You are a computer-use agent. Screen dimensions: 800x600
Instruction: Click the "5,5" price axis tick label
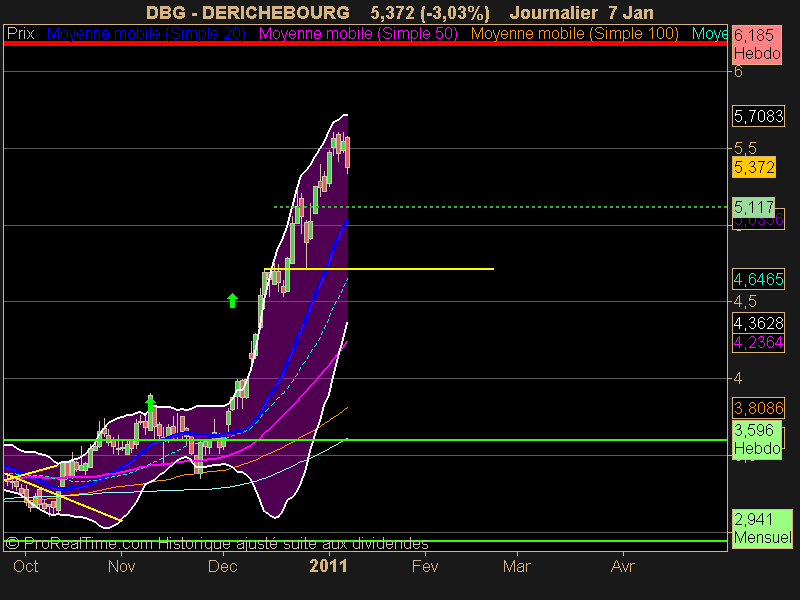pos(745,148)
